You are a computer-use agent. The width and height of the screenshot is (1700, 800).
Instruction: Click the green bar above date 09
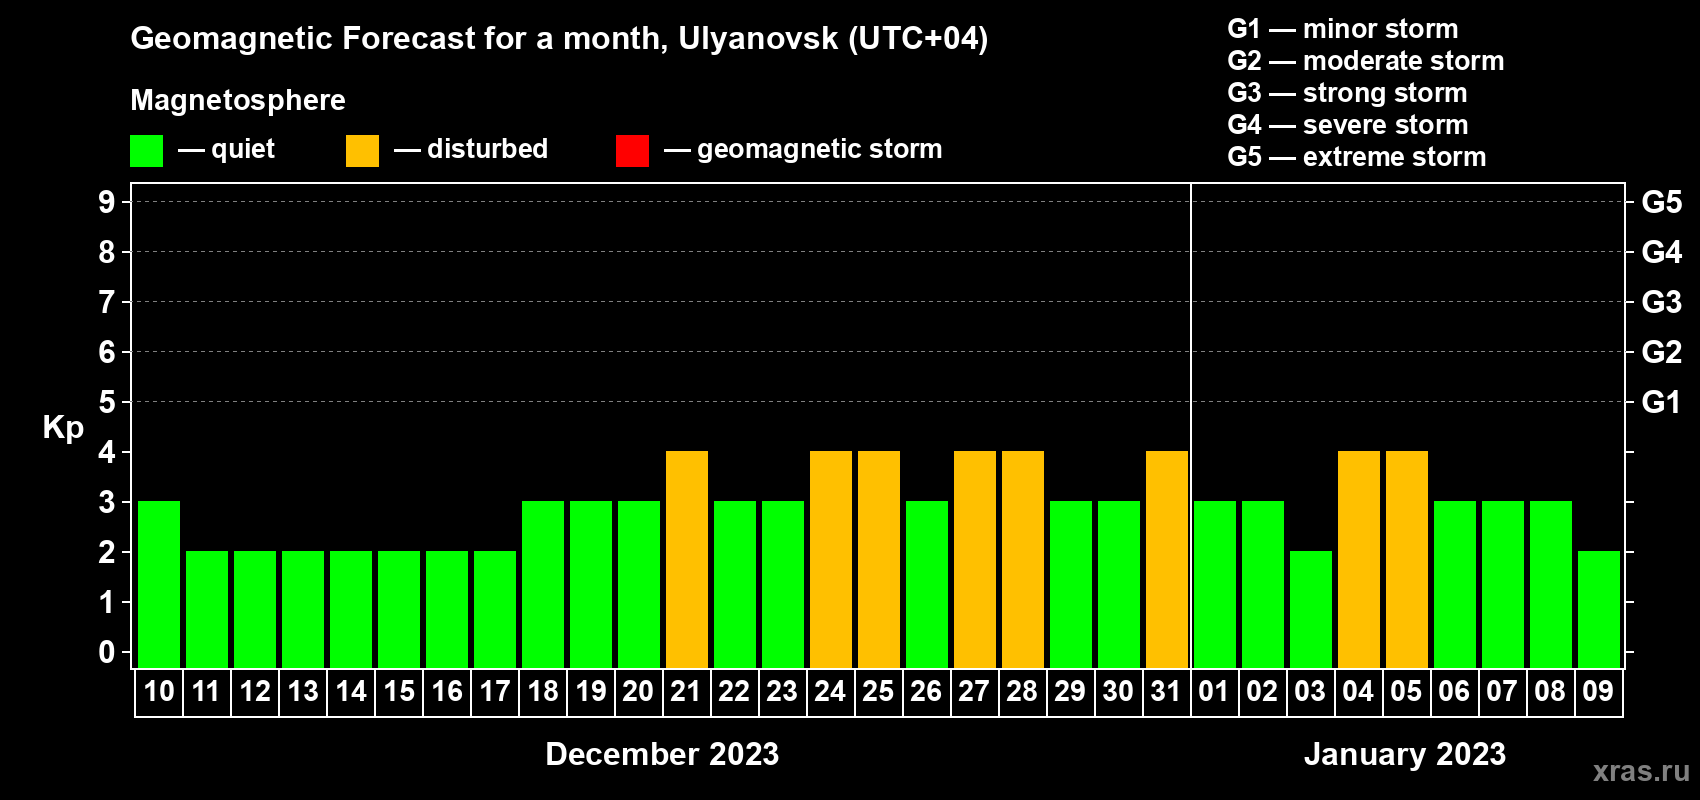pos(1599,609)
